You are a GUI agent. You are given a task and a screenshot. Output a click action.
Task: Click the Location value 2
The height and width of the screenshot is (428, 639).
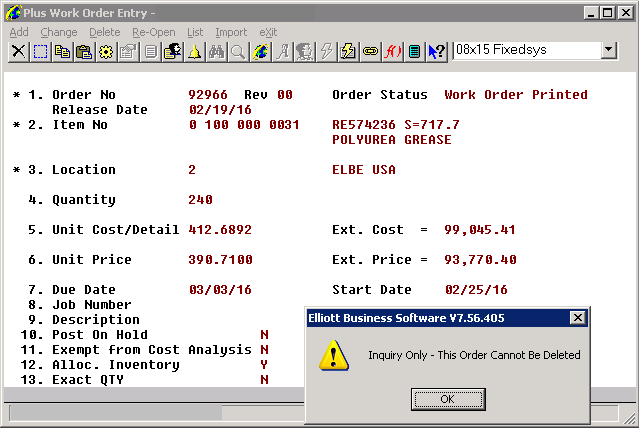(x=192, y=170)
